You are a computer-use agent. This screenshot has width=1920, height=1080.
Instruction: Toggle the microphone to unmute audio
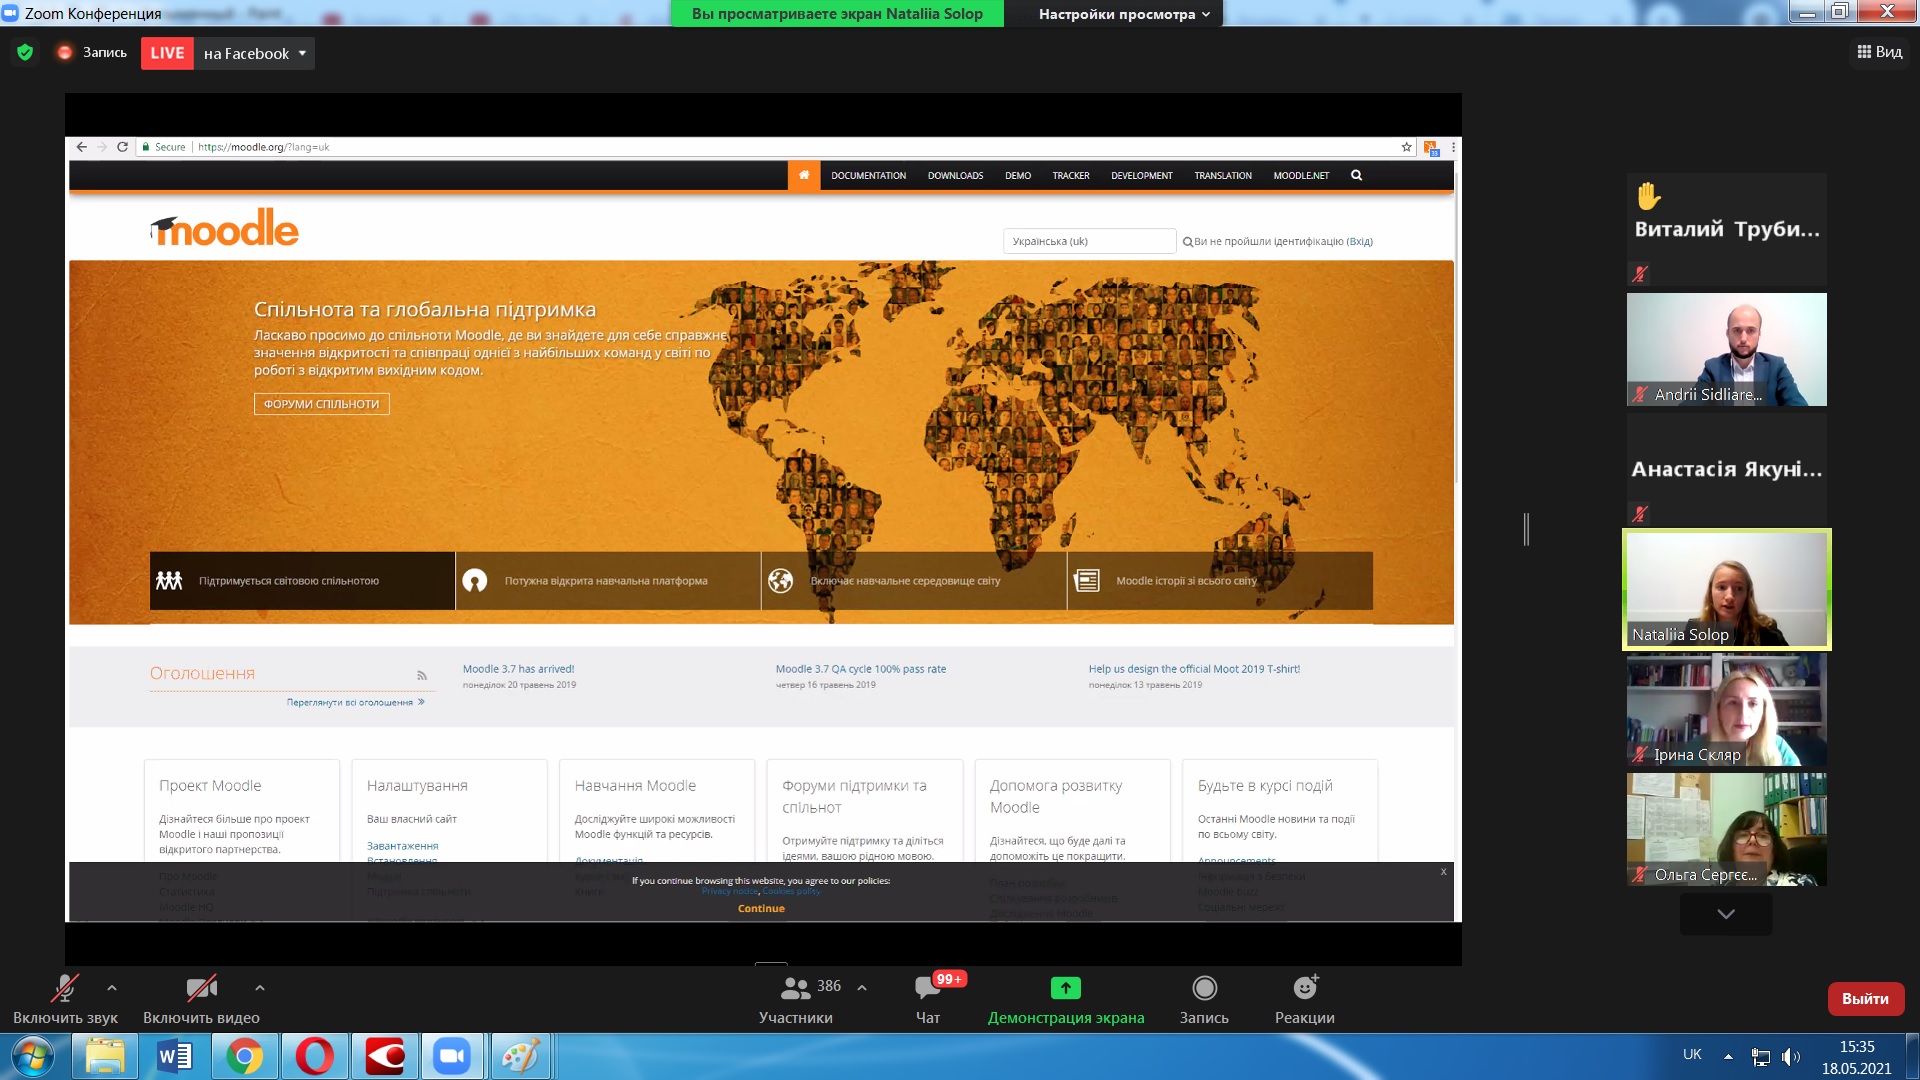[x=65, y=989]
